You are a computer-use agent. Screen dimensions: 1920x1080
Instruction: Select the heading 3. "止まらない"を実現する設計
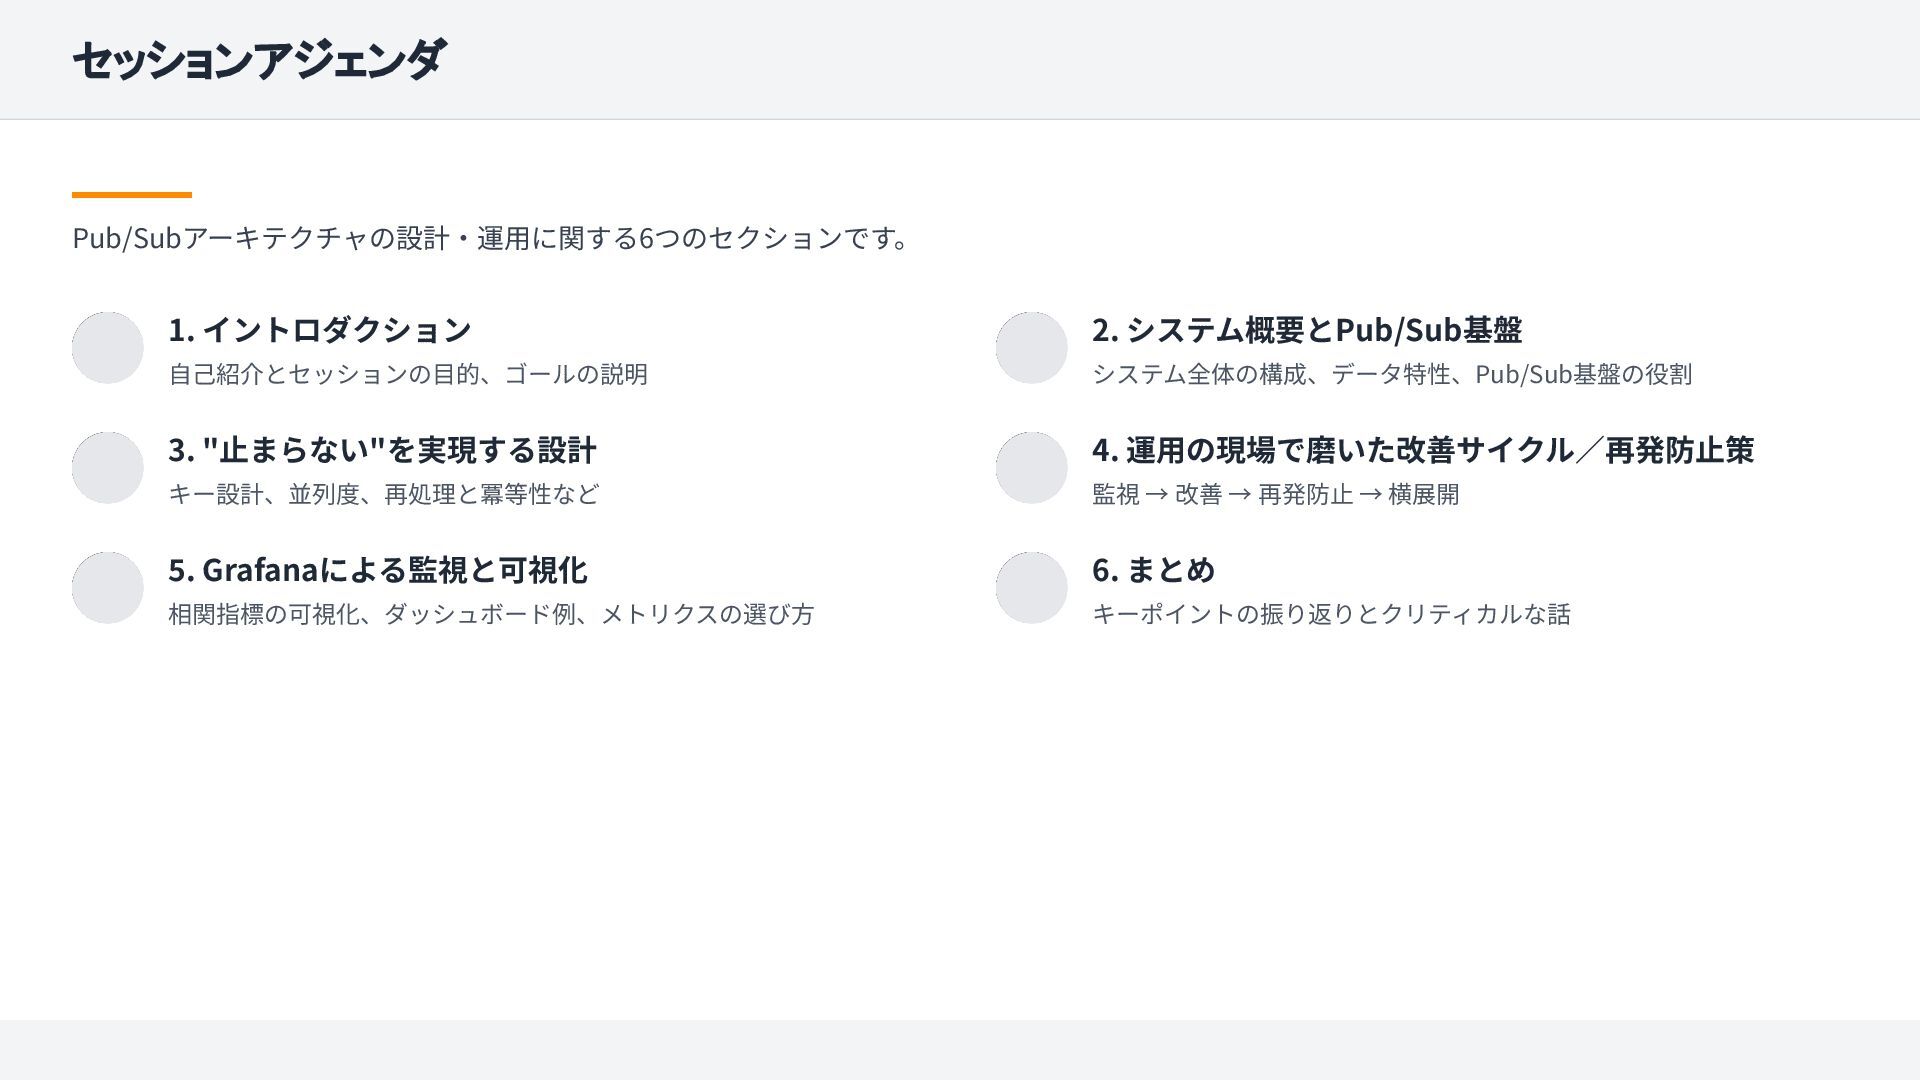pos(382,449)
